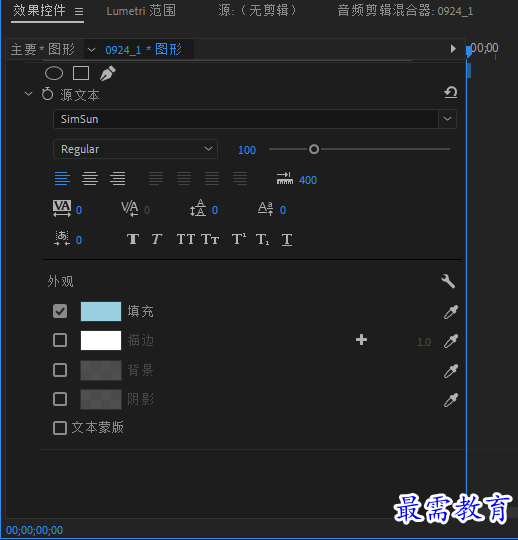The image size is (518, 540).
Task: Open the 效果控件 panel menu icon
Action: click(79, 12)
